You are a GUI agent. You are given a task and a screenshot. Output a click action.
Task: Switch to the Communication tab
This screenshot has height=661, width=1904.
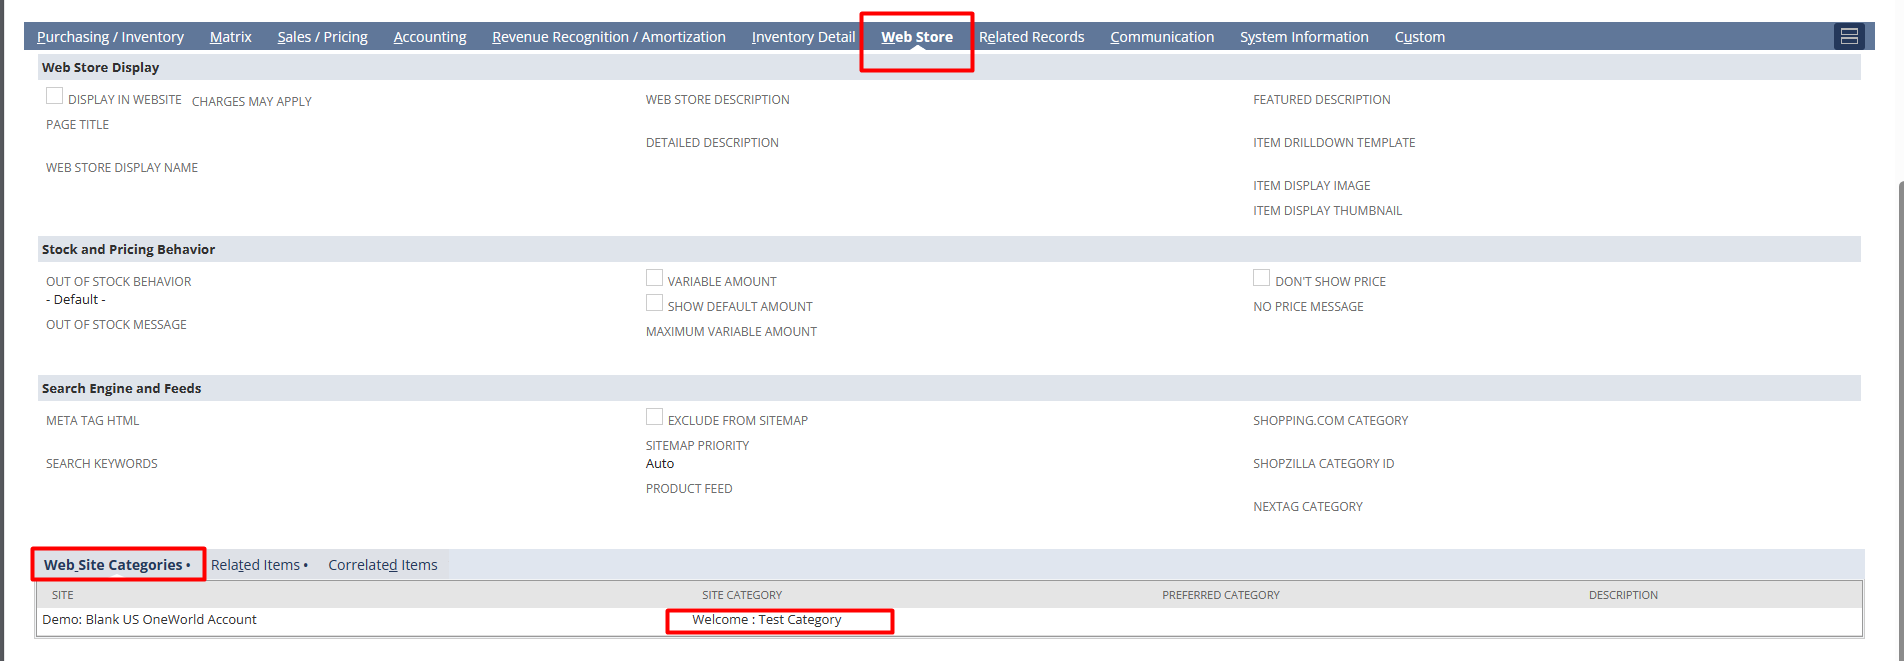coord(1162,37)
